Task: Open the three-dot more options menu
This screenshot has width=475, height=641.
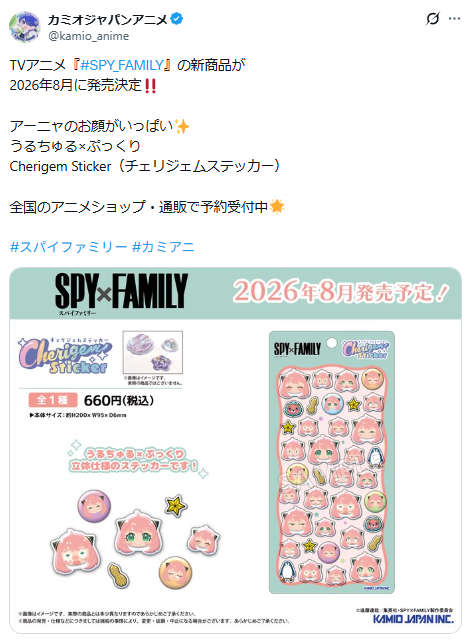Action: coord(455,19)
